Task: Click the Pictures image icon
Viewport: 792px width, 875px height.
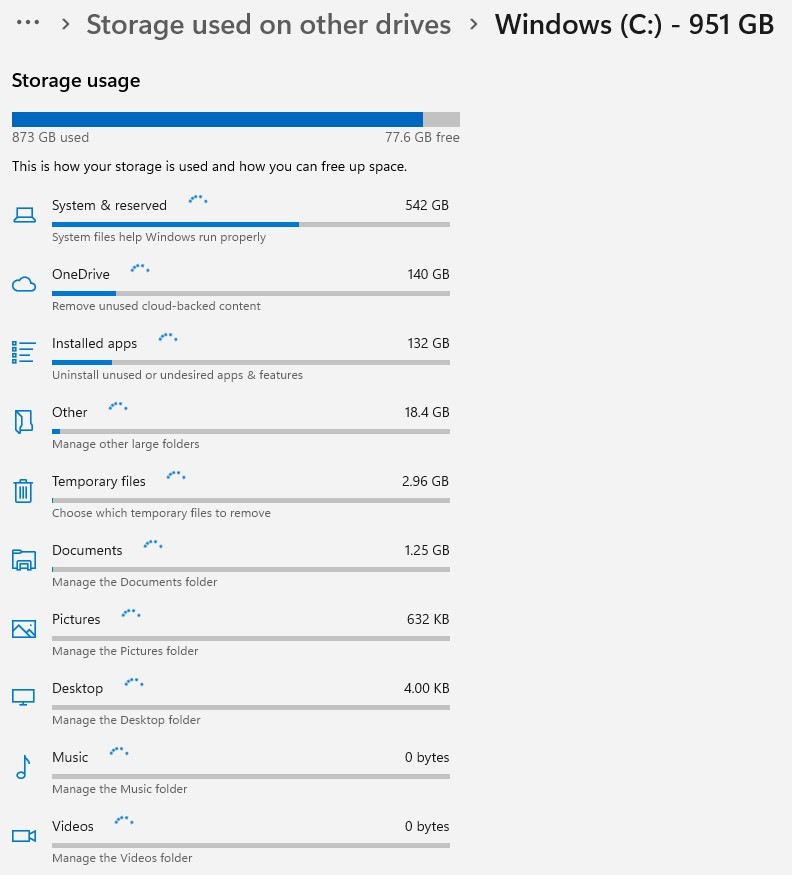Action: point(23,628)
